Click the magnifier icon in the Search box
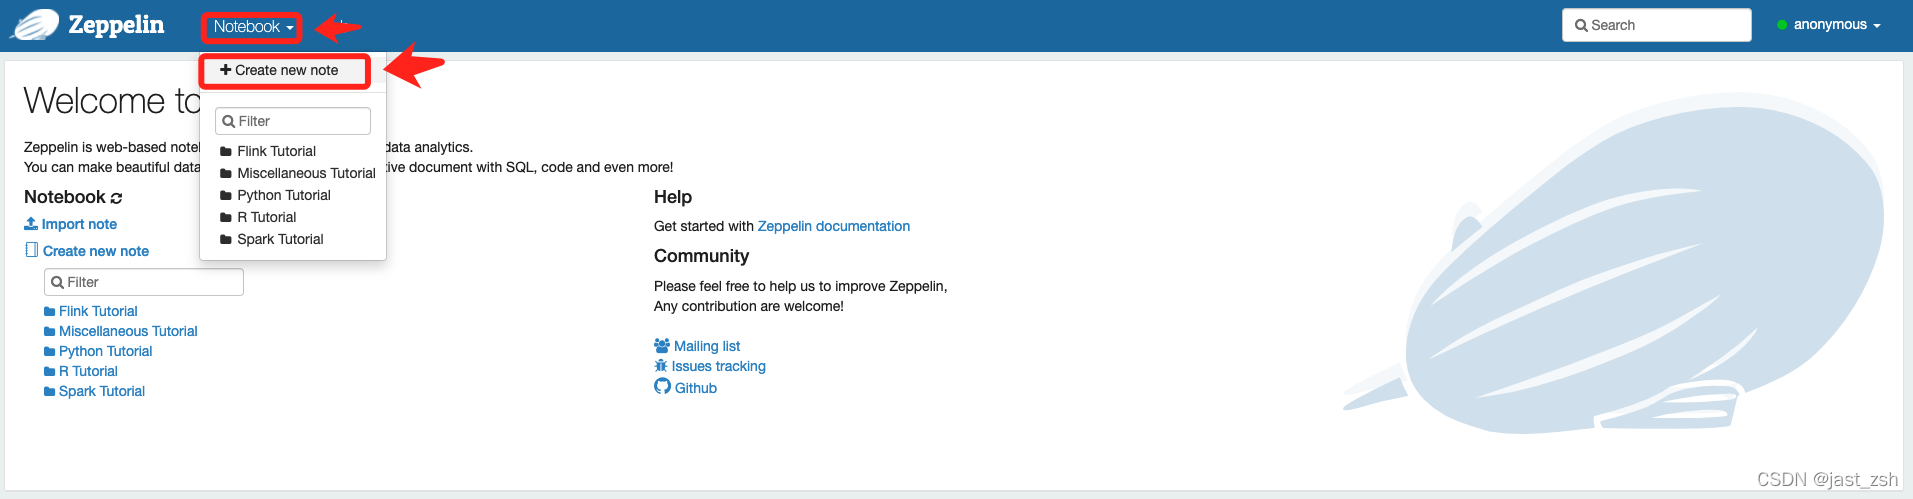This screenshot has height=499, width=1913. coord(1582,26)
